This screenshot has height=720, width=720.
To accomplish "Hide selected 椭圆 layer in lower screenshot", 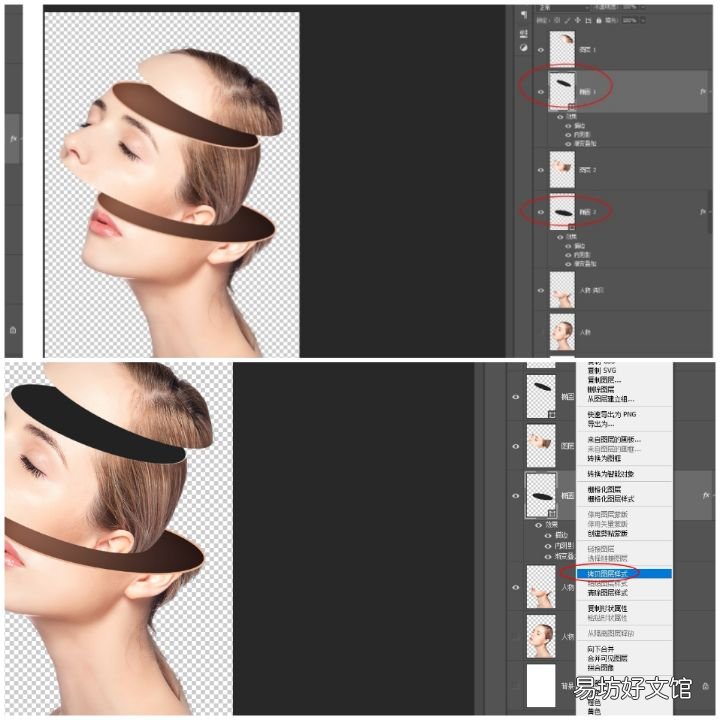I will (x=516, y=496).
